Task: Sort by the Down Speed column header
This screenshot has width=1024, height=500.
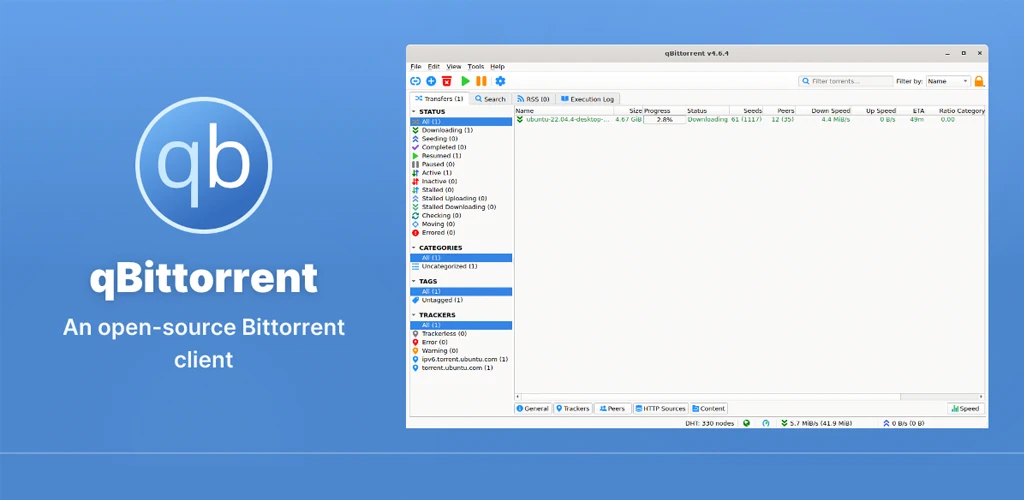Action: (x=824, y=111)
